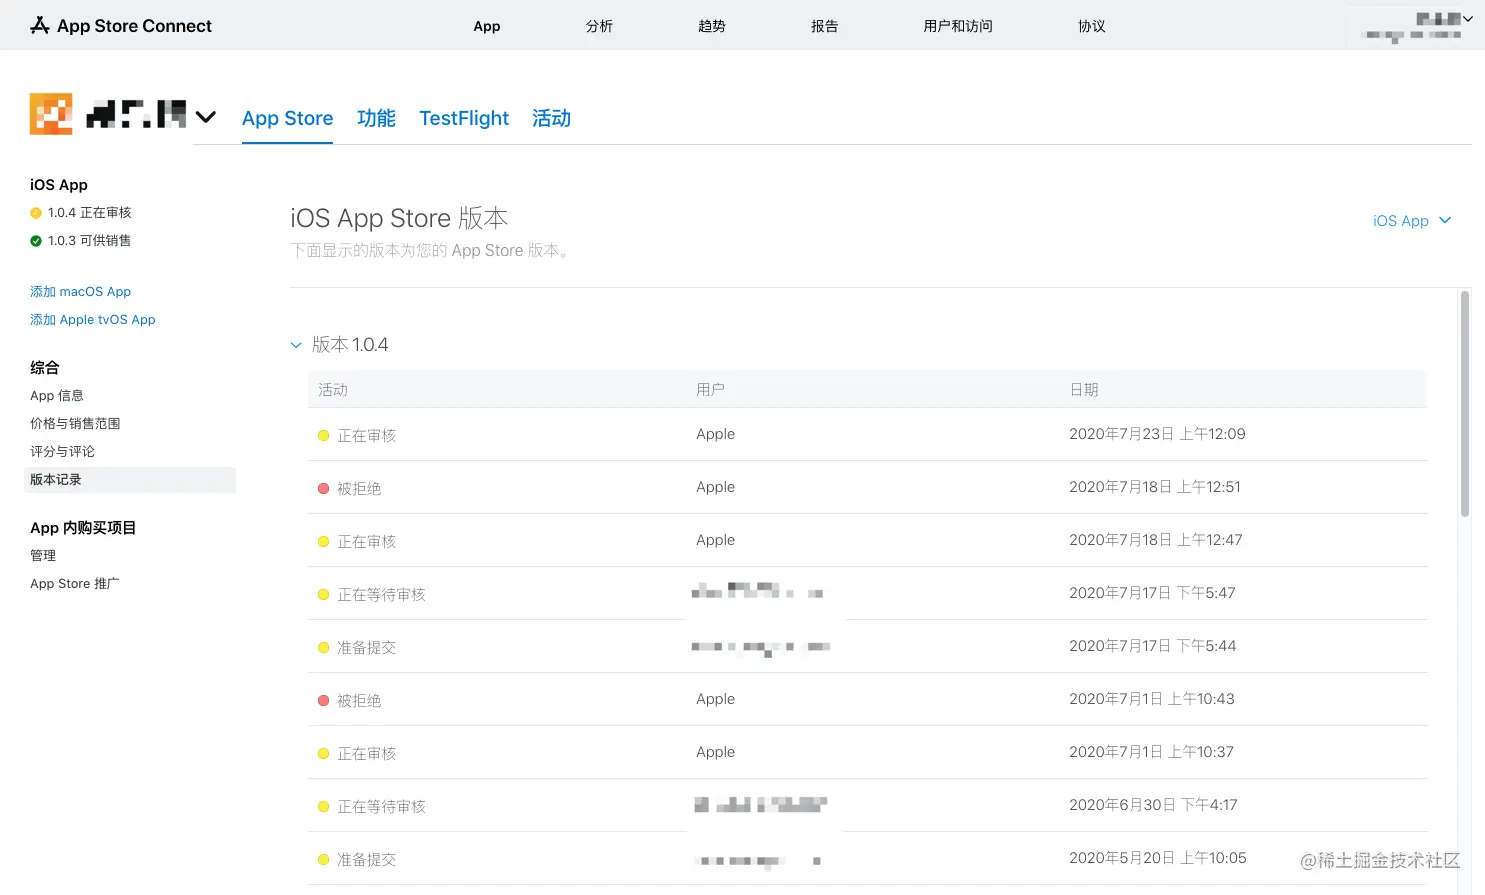Open 价格与销售范围 in the sidebar
The height and width of the screenshot is (895, 1485).
click(x=75, y=424)
